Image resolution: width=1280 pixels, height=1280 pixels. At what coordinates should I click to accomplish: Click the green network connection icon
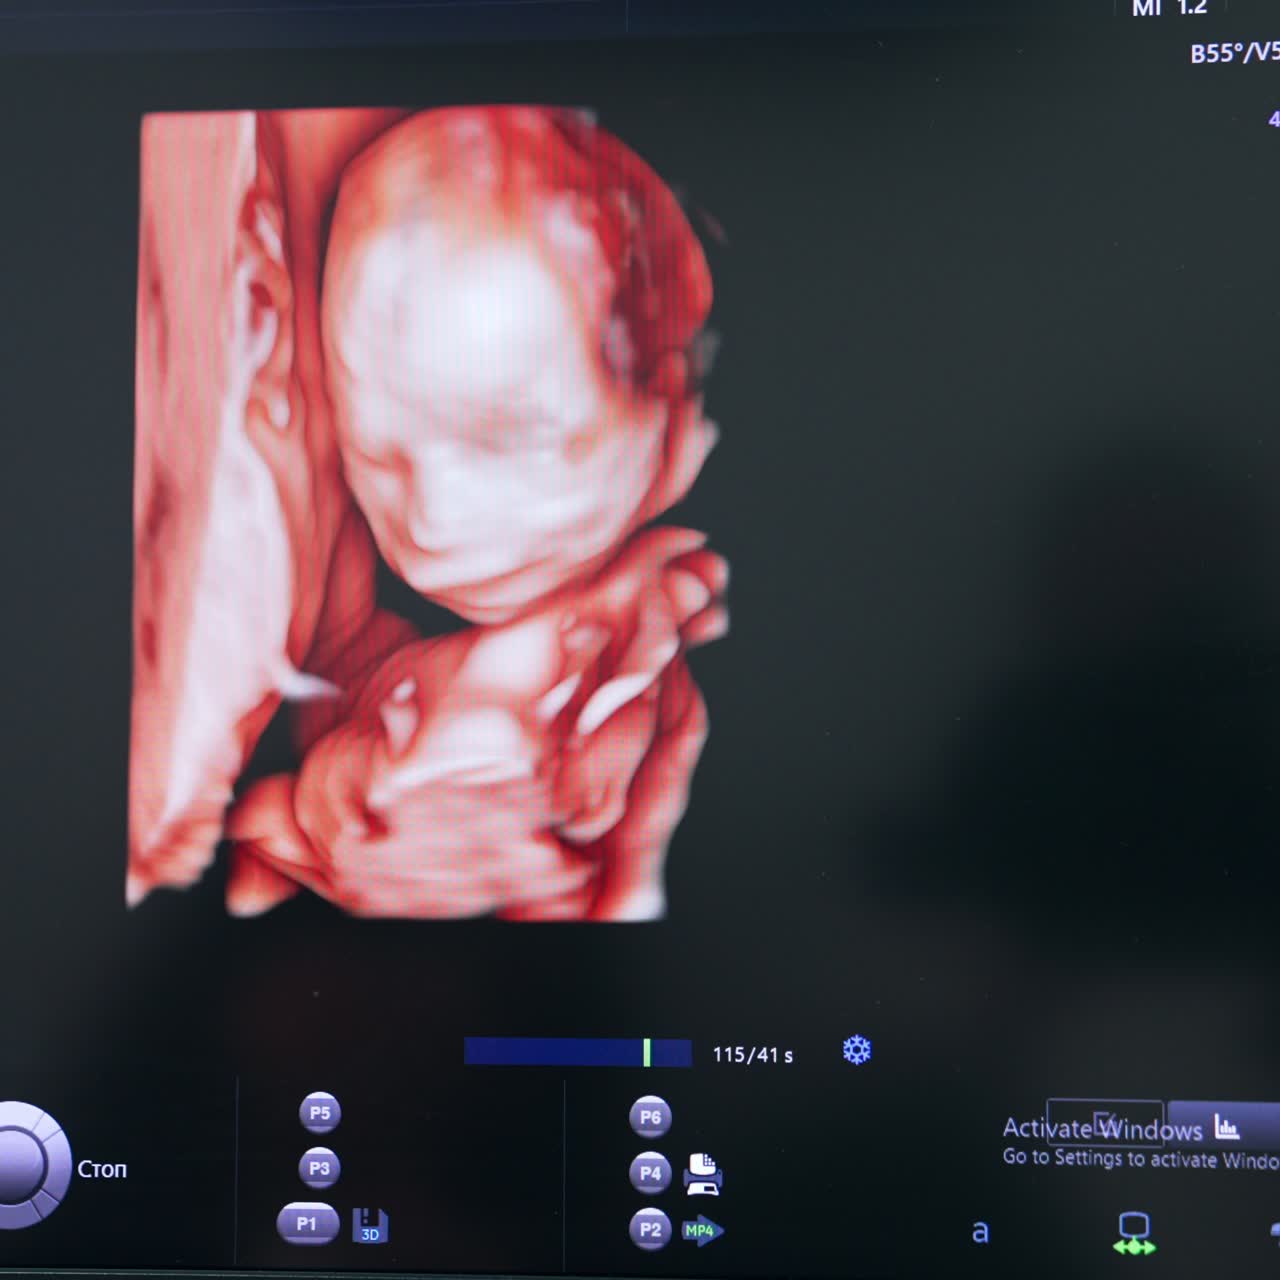point(1134,1233)
